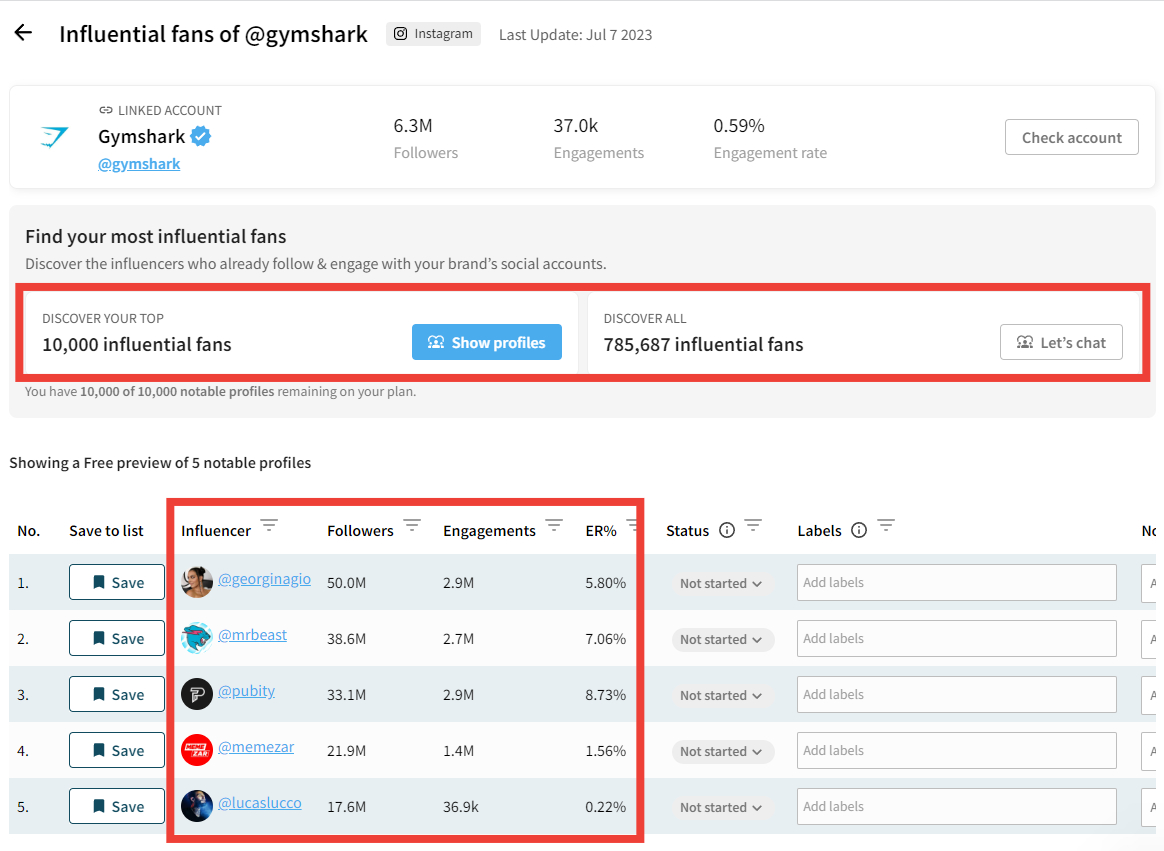Save @memezar to a list
This screenshot has height=851, width=1164.
(117, 750)
